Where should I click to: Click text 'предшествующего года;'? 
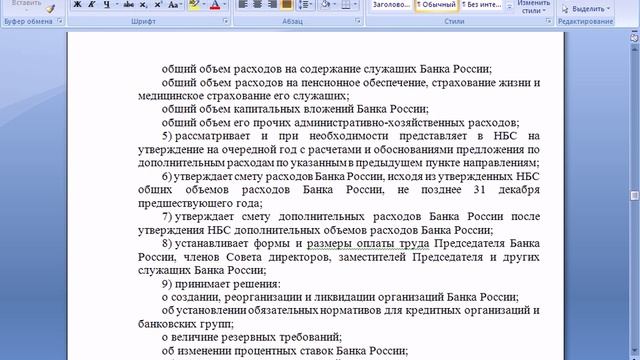tap(200, 203)
